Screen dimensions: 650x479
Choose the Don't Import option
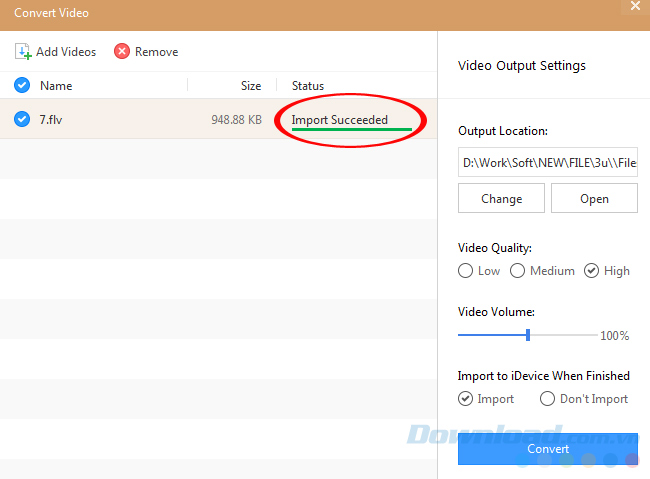[547, 399]
